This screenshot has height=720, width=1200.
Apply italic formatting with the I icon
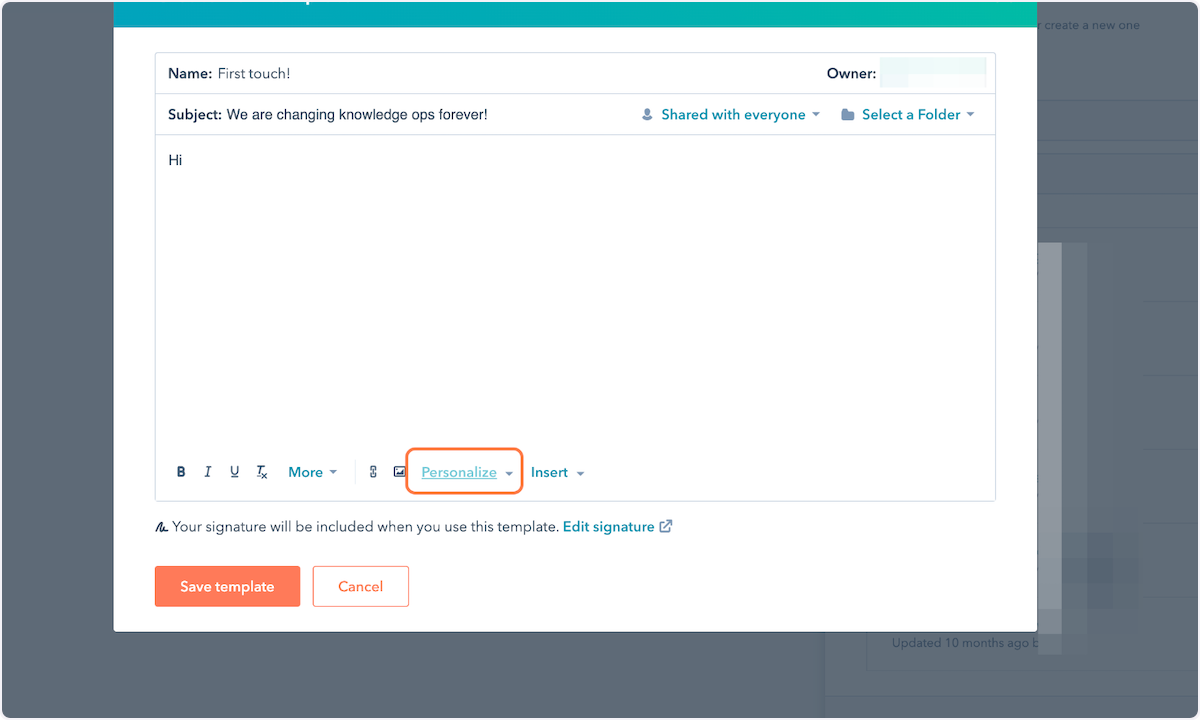coord(208,472)
